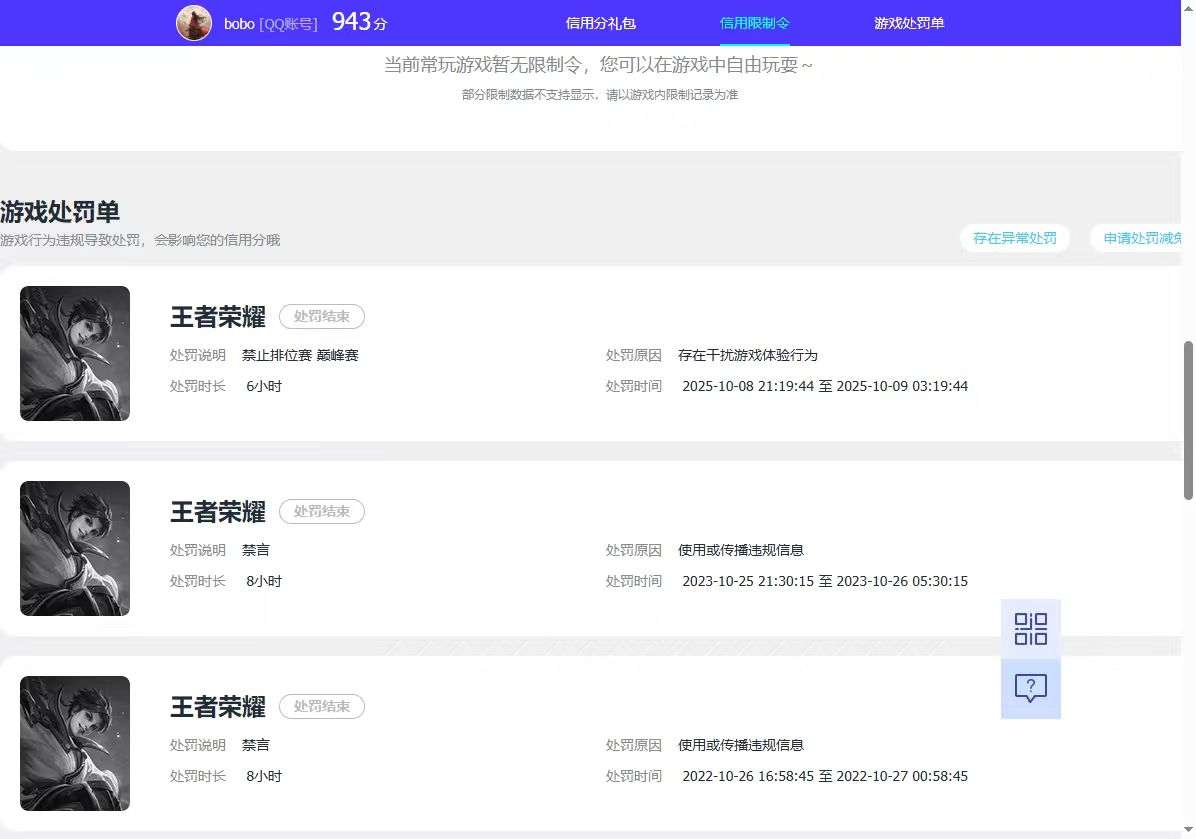The height and width of the screenshot is (839, 1196).
Task: Switch to 信用限制令 tab
Action: 754,23
